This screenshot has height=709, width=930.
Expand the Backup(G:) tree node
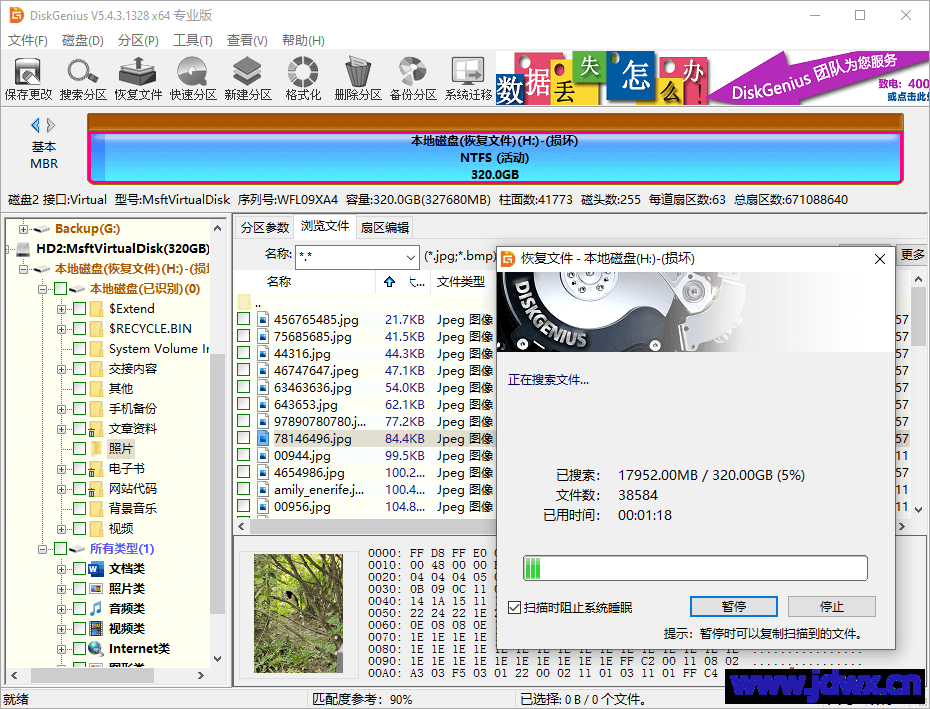click(23, 229)
